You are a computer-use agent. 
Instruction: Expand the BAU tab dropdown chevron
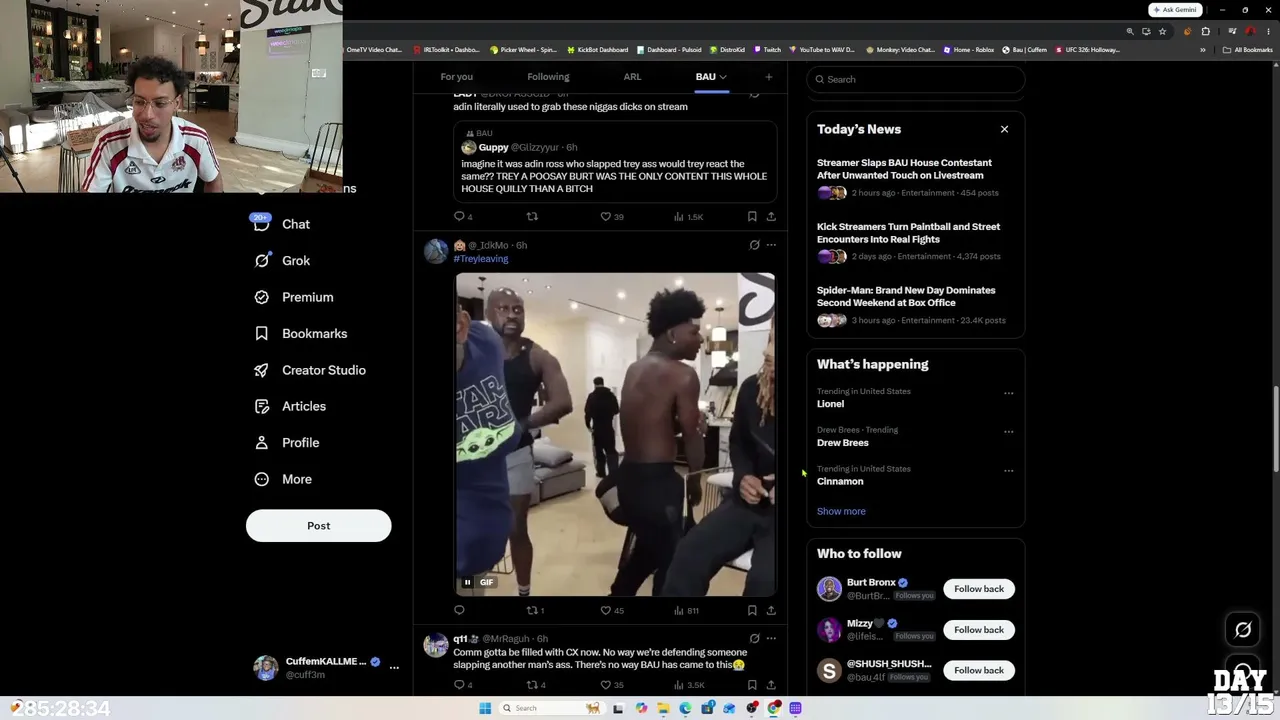[723, 77]
